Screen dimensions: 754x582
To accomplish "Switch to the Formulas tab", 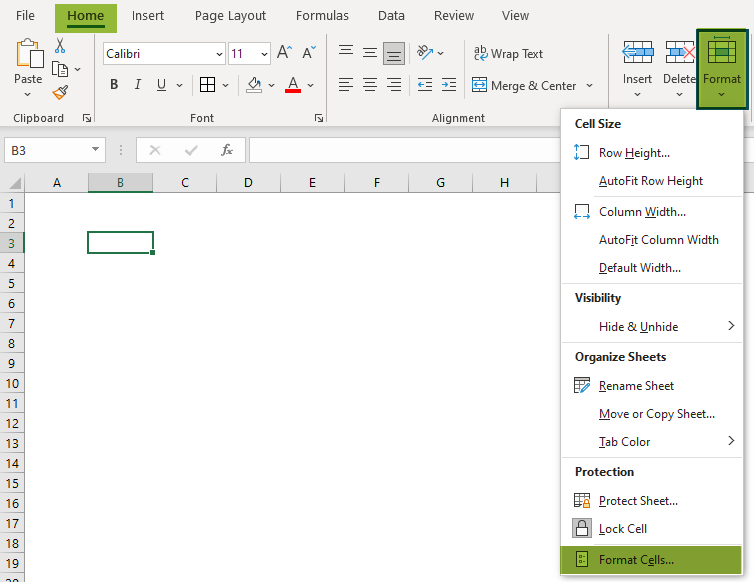I will (322, 16).
